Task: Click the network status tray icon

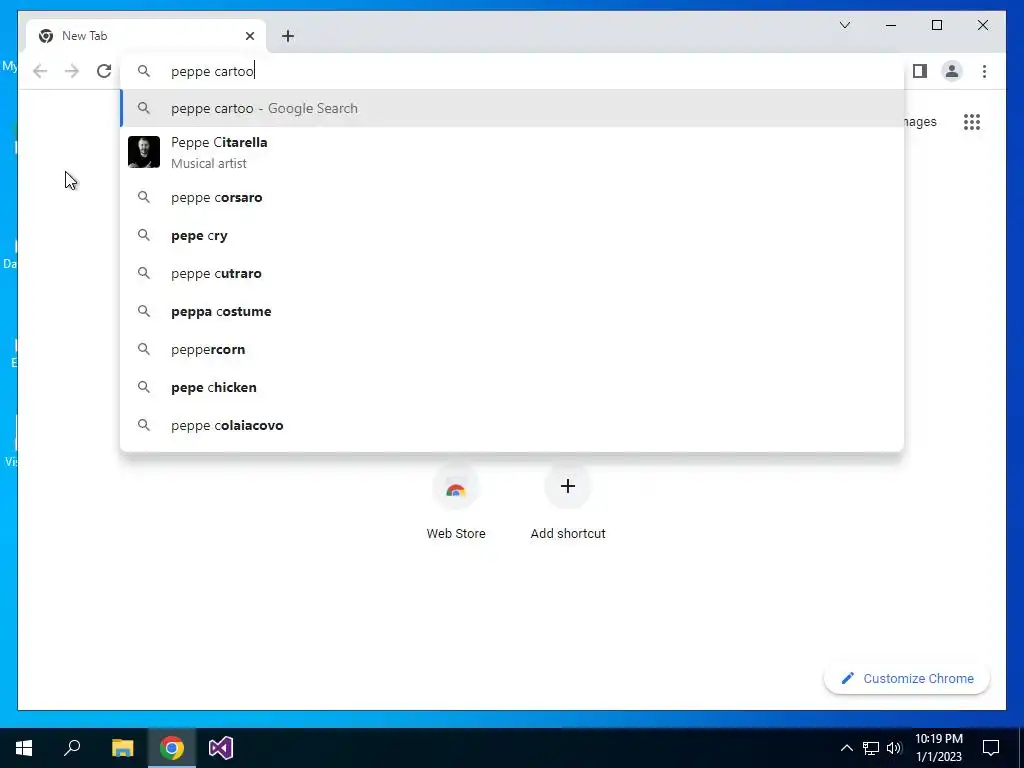Action: pyautogui.click(x=871, y=748)
